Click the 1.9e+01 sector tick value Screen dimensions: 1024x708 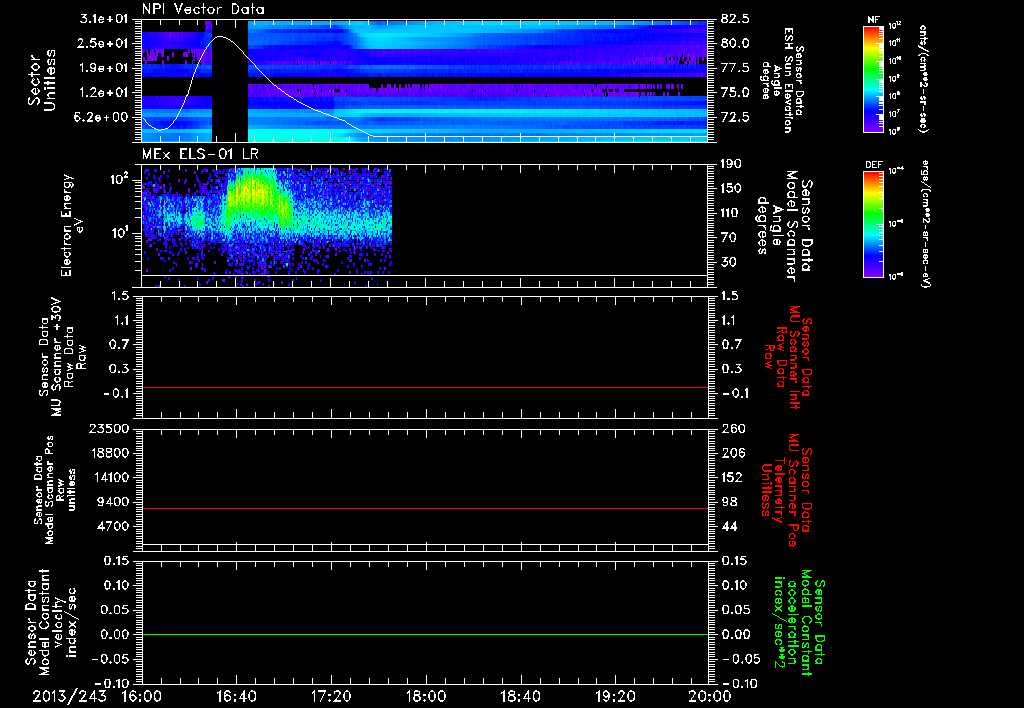click(103, 68)
